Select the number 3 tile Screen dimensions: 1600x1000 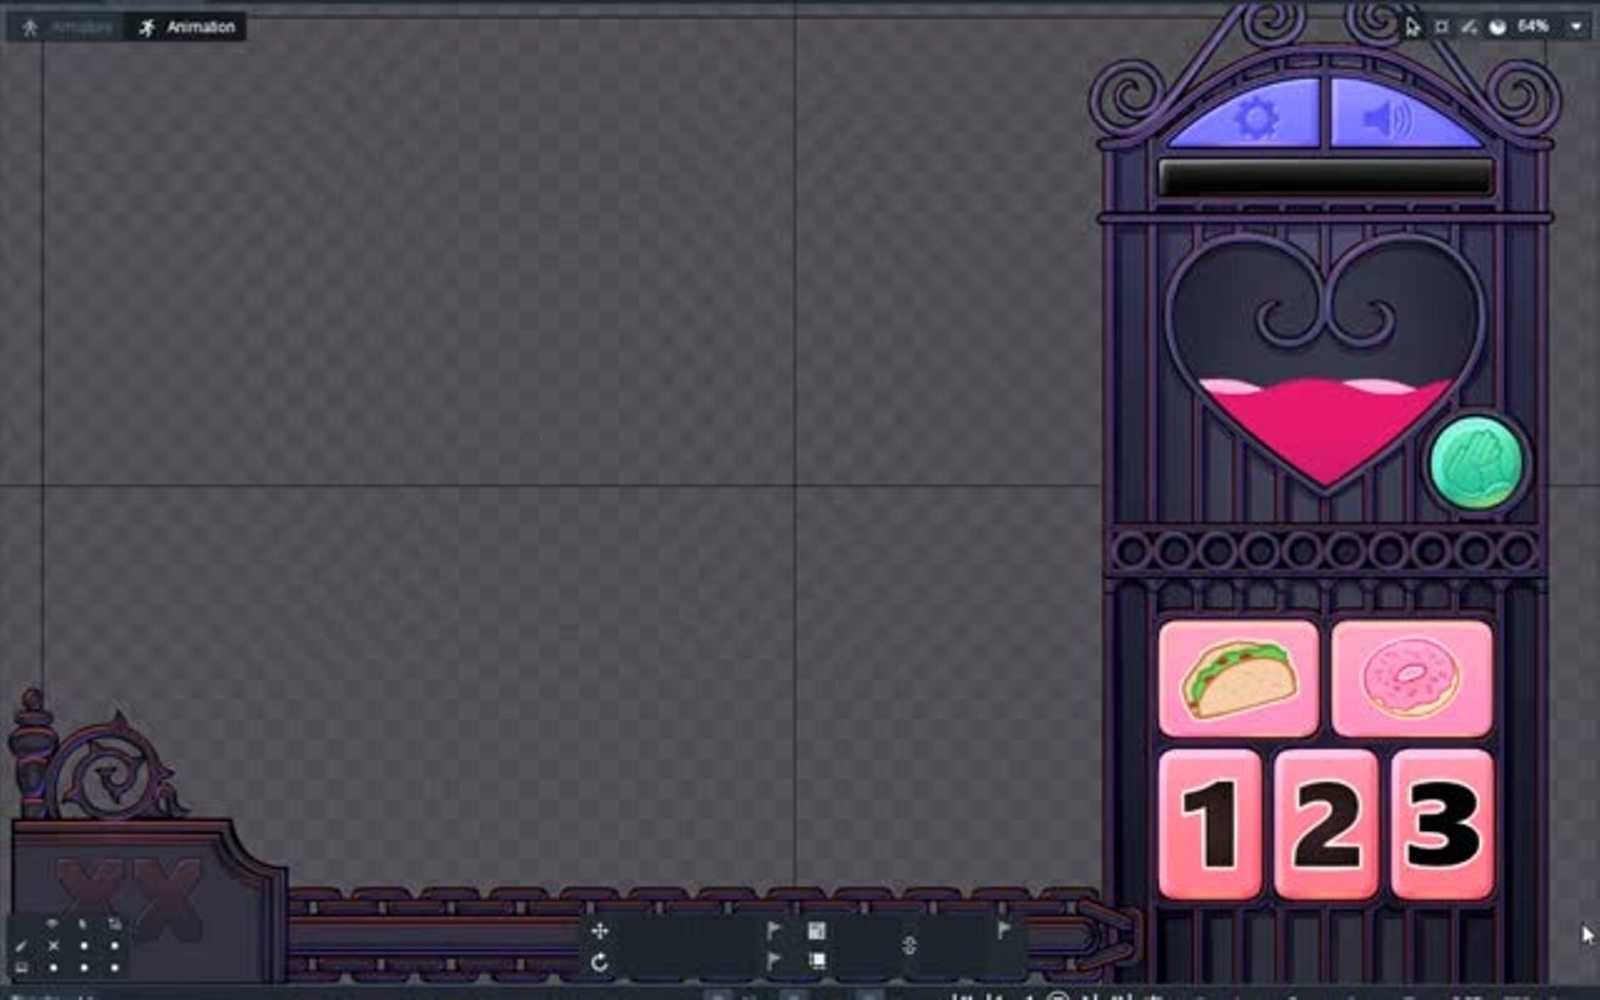(x=1442, y=824)
